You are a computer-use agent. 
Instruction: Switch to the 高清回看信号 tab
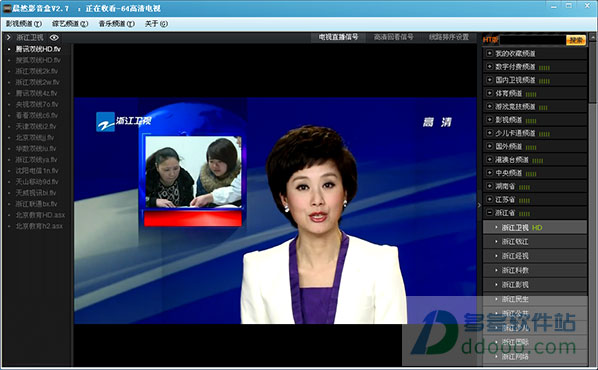393,37
